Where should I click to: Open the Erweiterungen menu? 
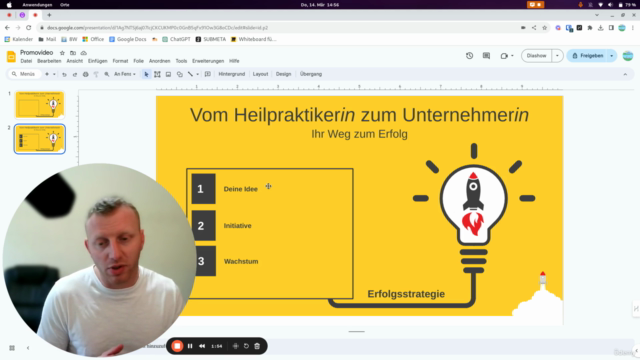click(208, 61)
